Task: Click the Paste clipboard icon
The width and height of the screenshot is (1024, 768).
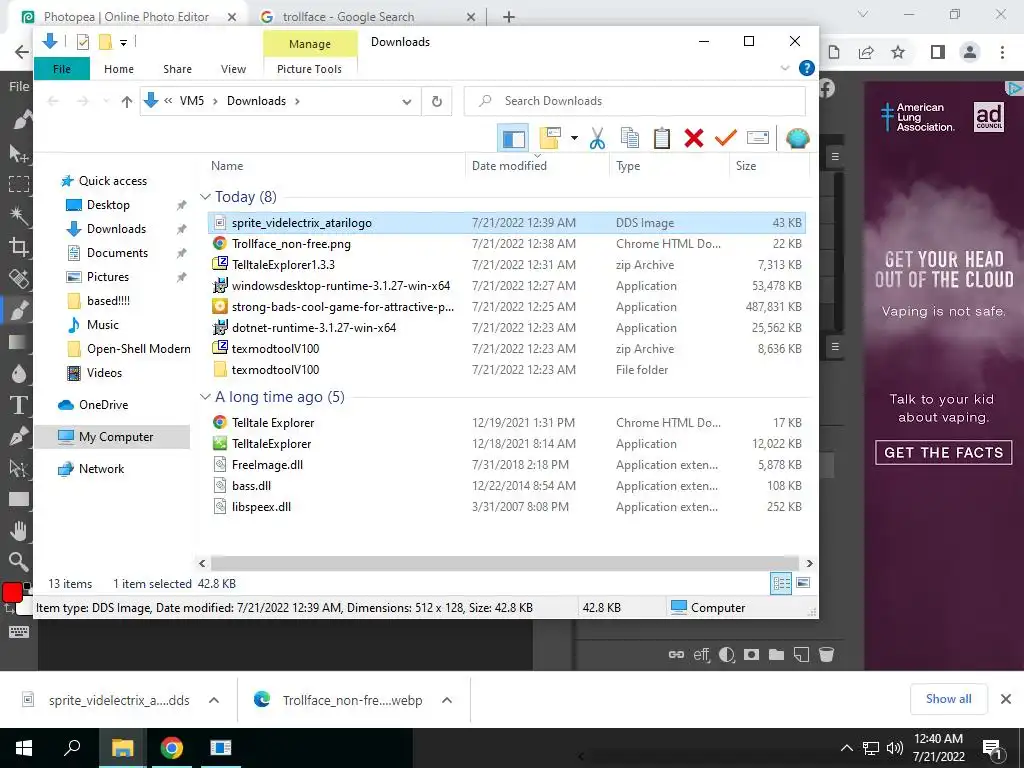Action: (x=662, y=138)
